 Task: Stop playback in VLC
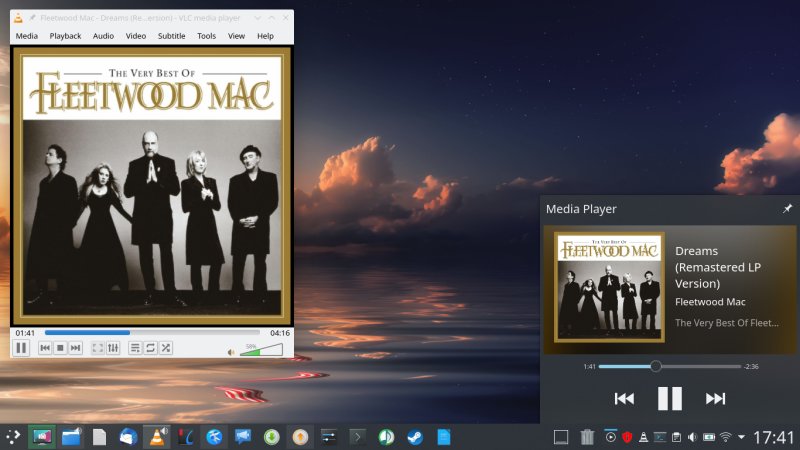pos(60,348)
